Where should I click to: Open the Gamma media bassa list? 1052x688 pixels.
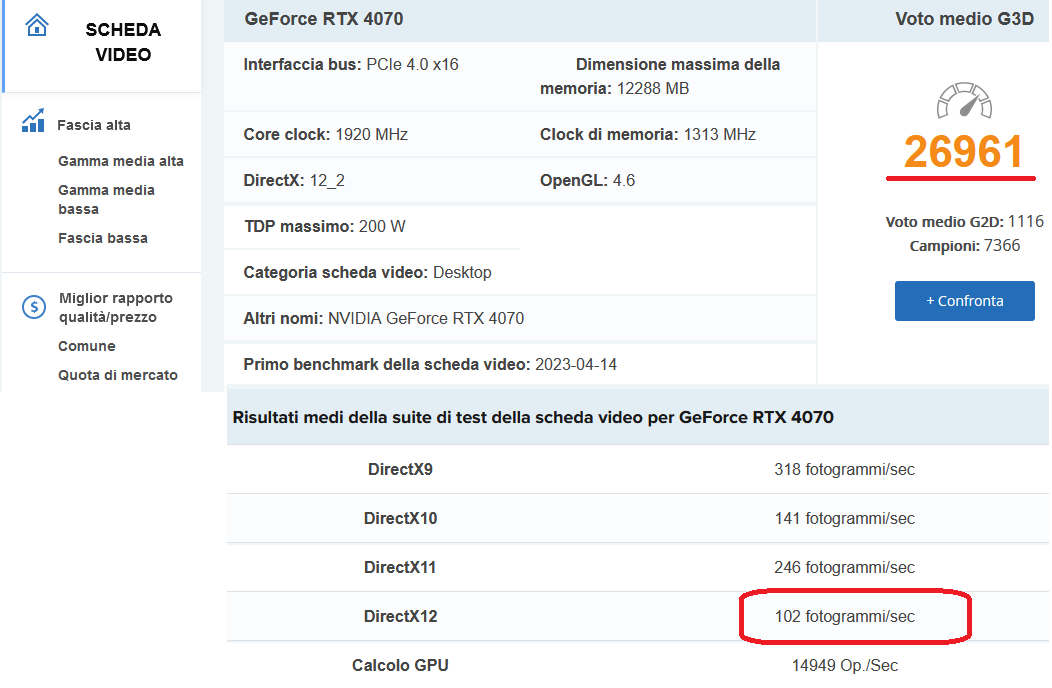(106, 199)
